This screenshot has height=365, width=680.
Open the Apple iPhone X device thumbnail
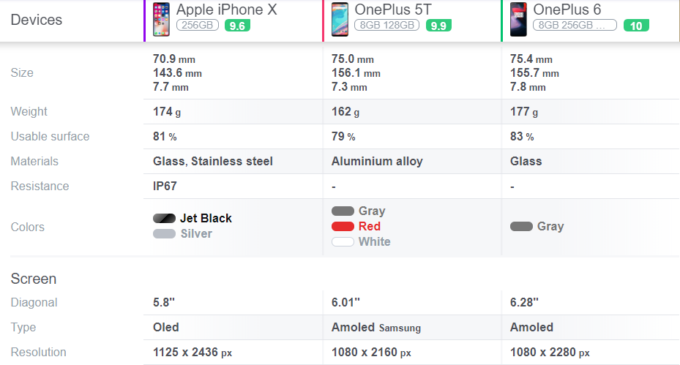[x=161, y=20]
